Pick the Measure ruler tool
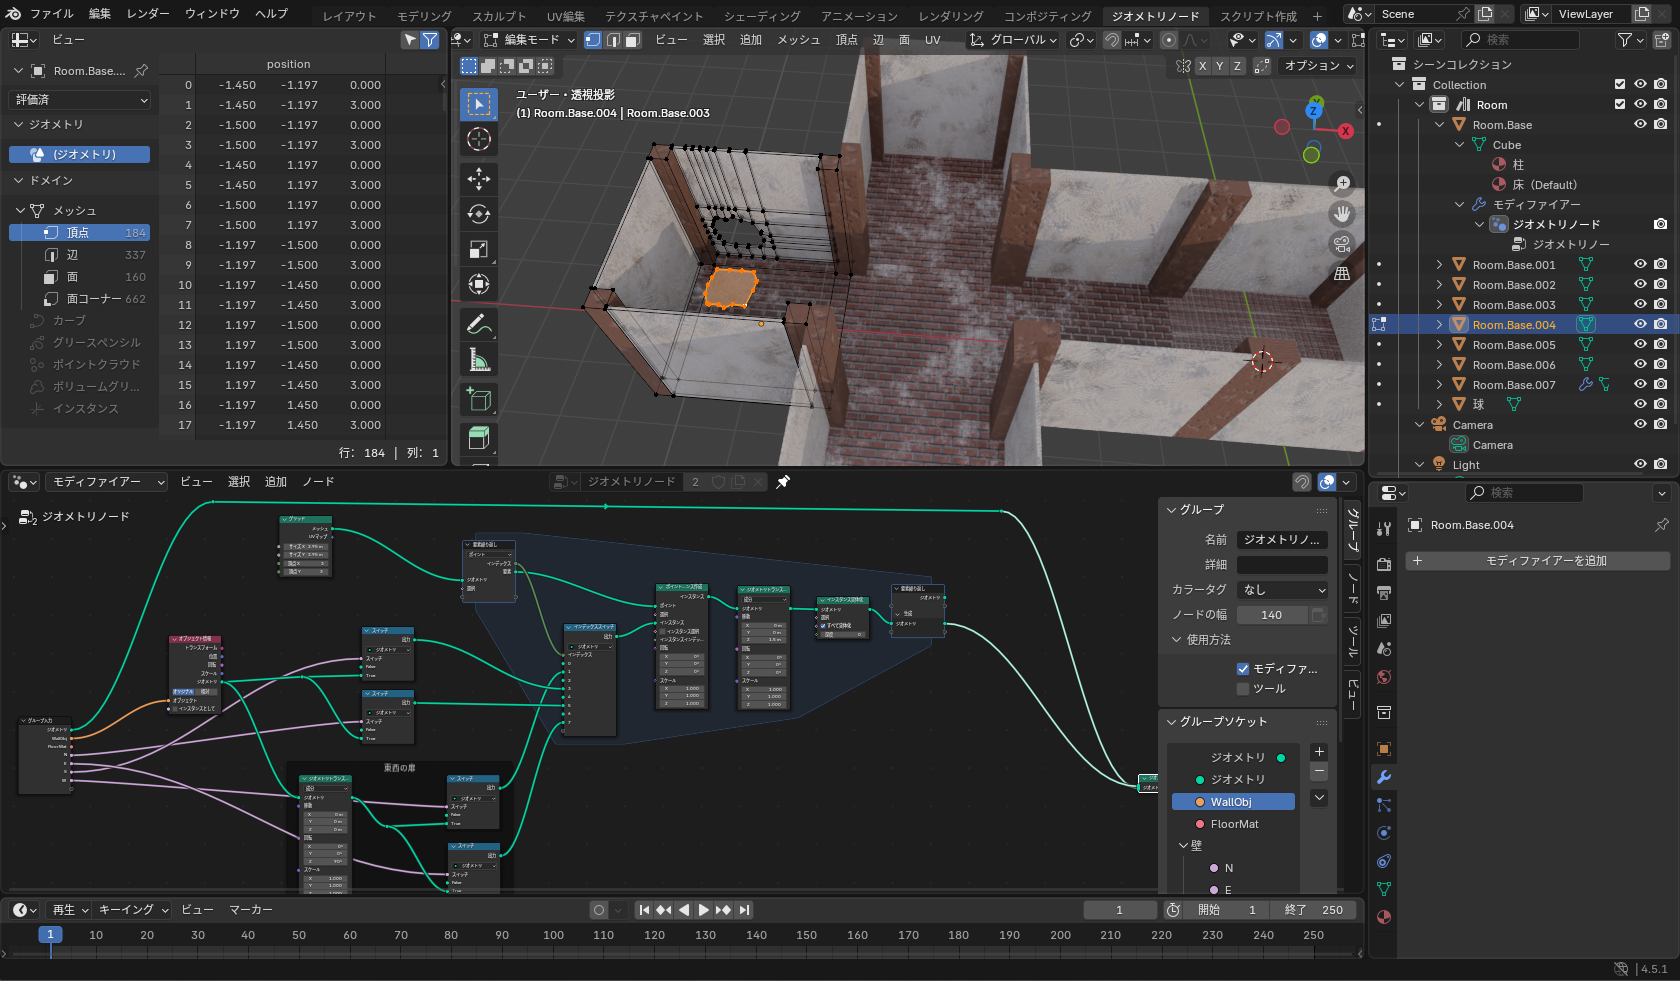The image size is (1680, 981). point(479,360)
